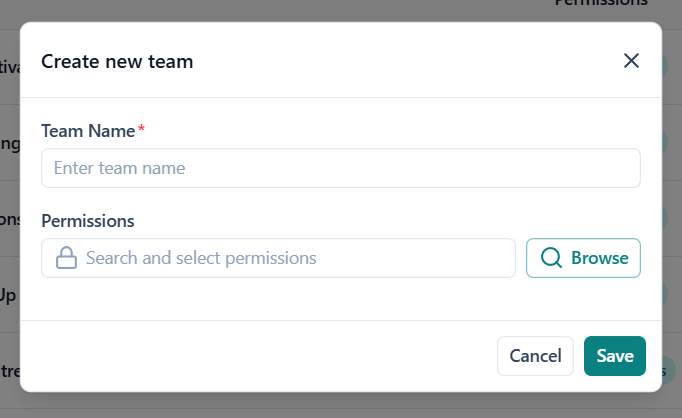The height and width of the screenshot is (418, 682).
Task: Click the lock icon in Permissions field
Action: [66, 258]
